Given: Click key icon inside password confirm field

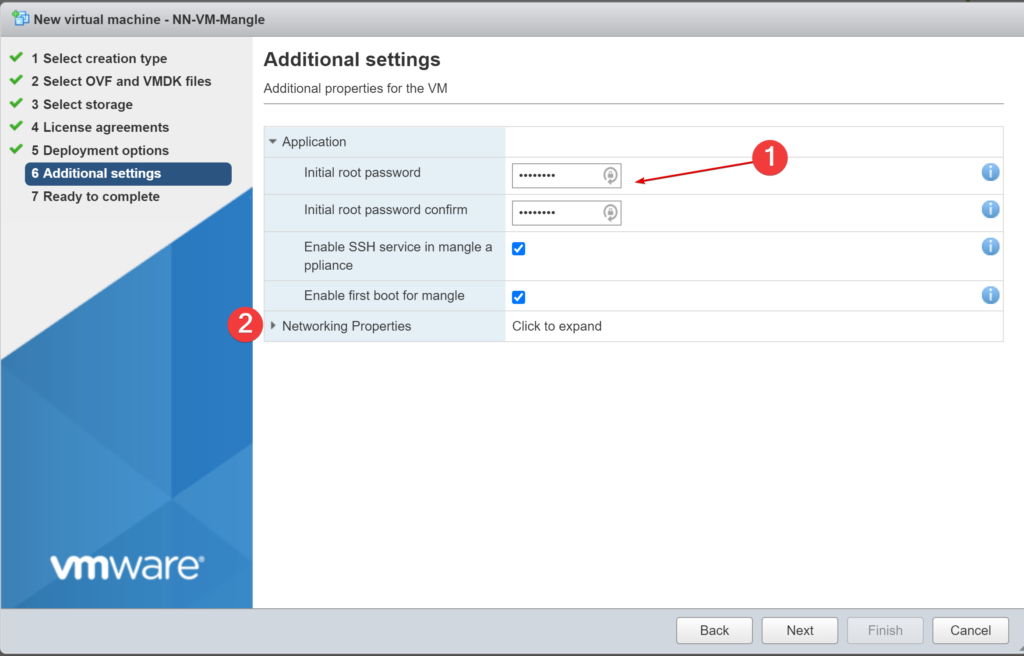Looking at the screenshot, I should coord(610,212).
